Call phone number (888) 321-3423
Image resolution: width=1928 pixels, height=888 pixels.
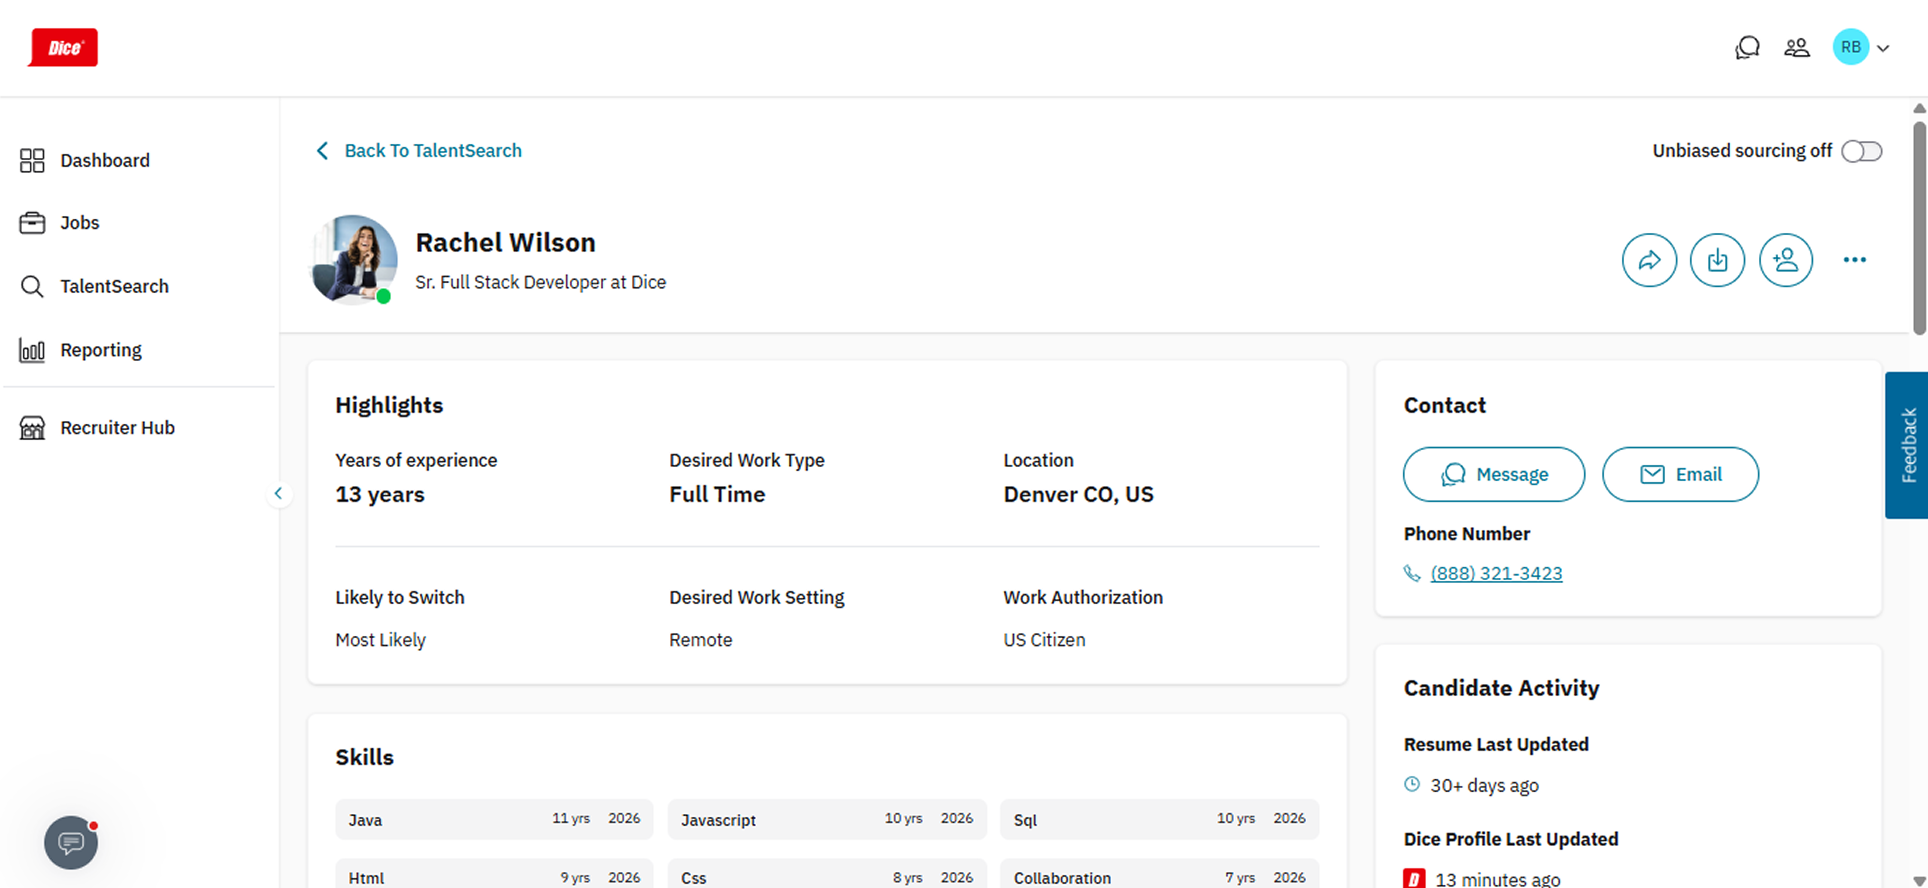point(1496,573)
